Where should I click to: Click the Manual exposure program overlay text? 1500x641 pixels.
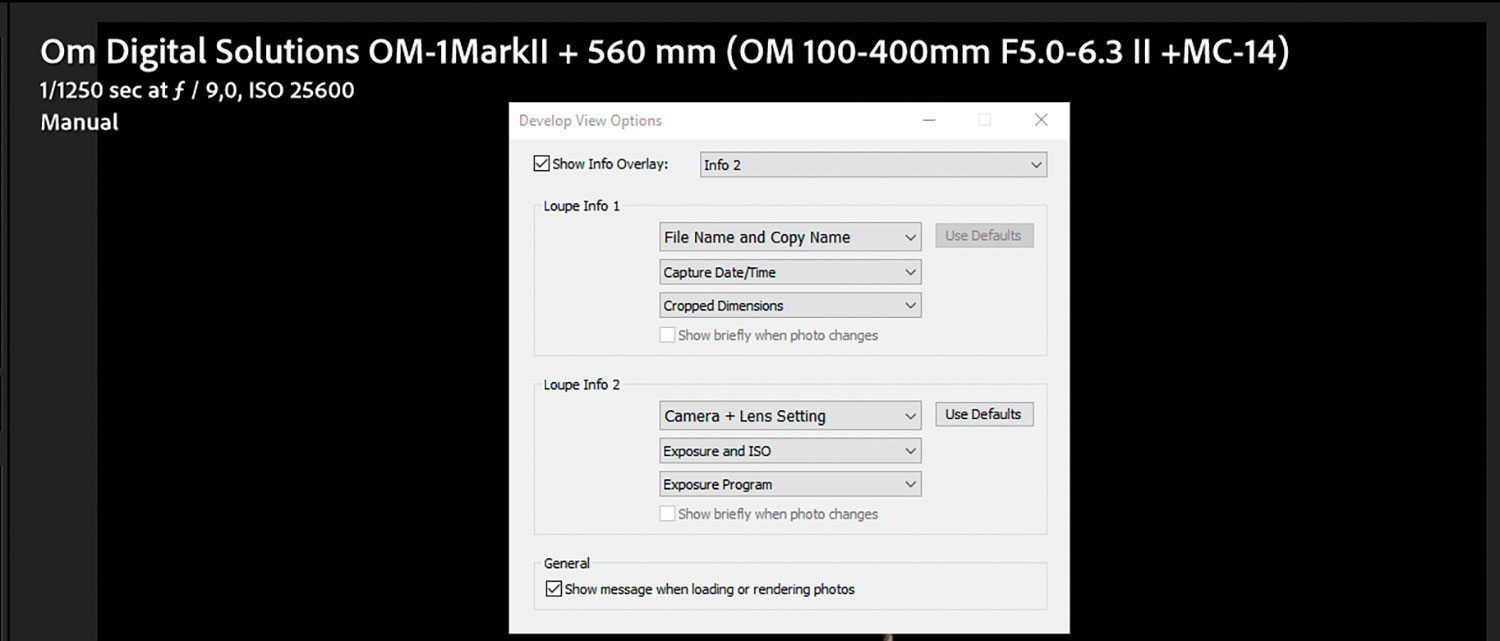[x=79, y=123]
